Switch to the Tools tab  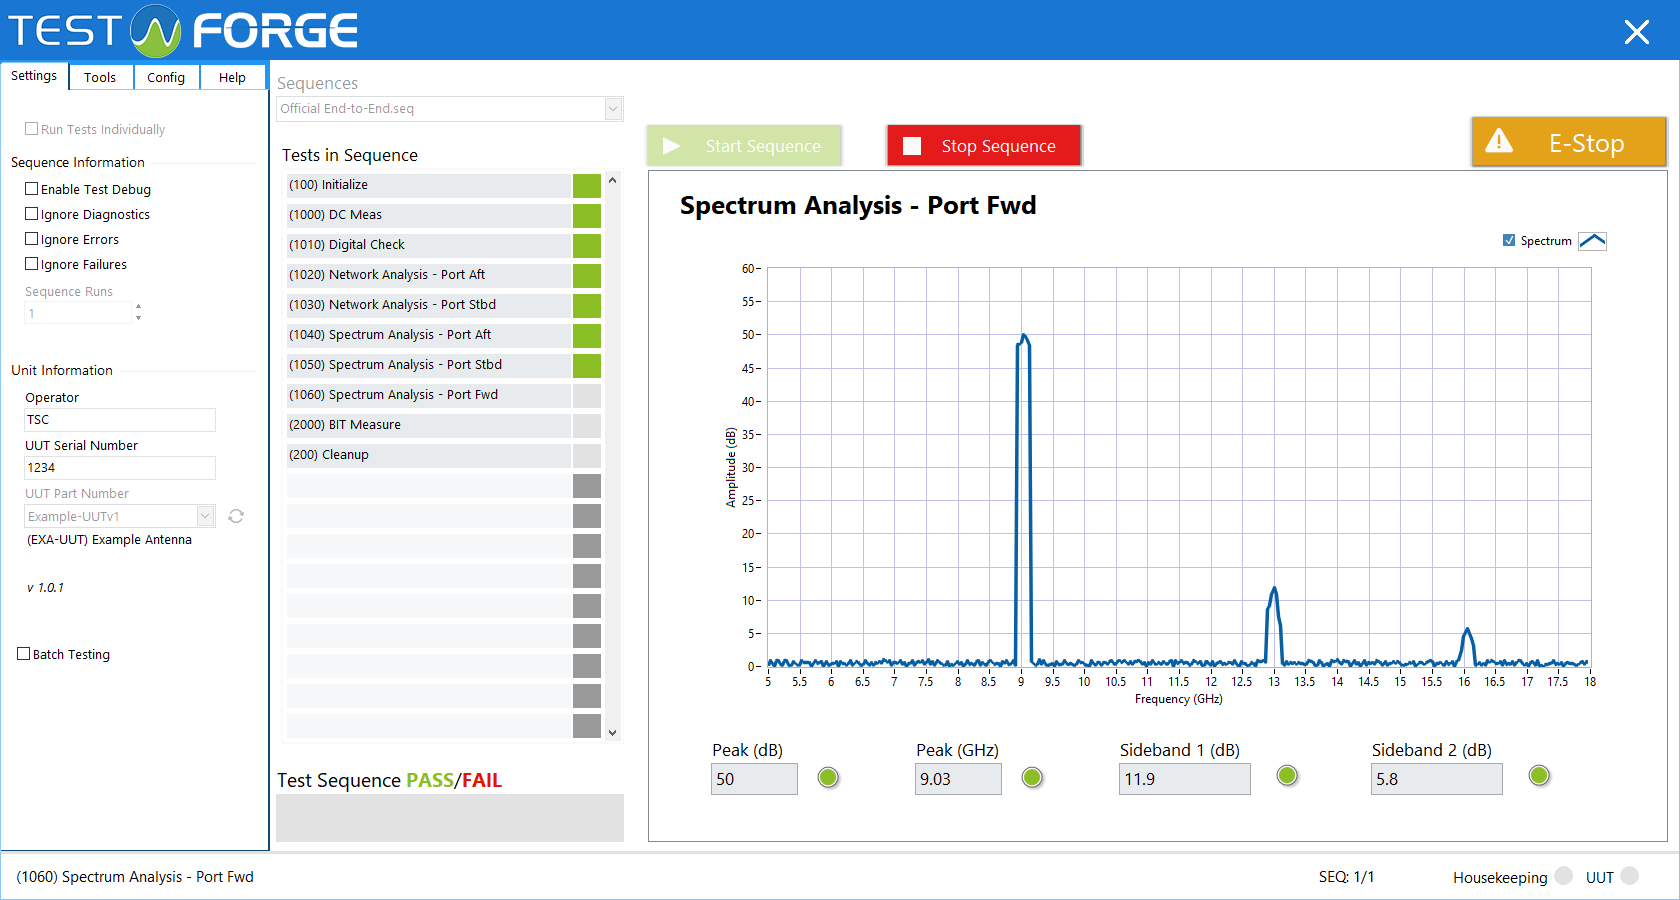100,77
